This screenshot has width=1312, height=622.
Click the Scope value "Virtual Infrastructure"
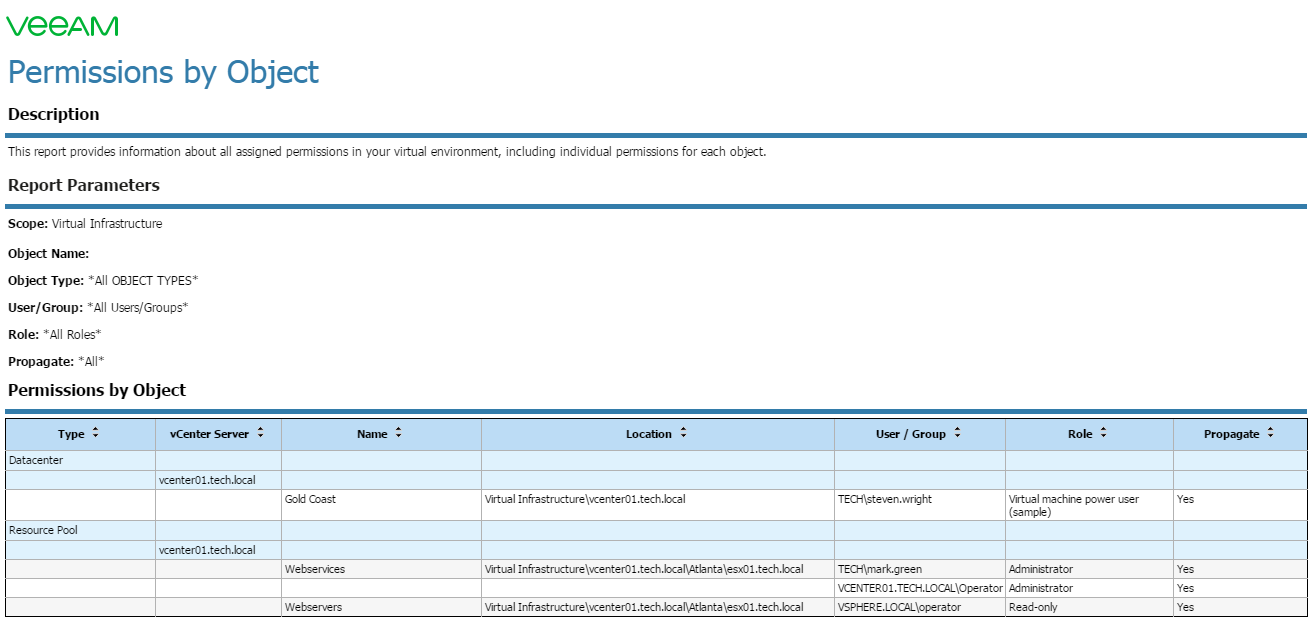tap(107, 224)
